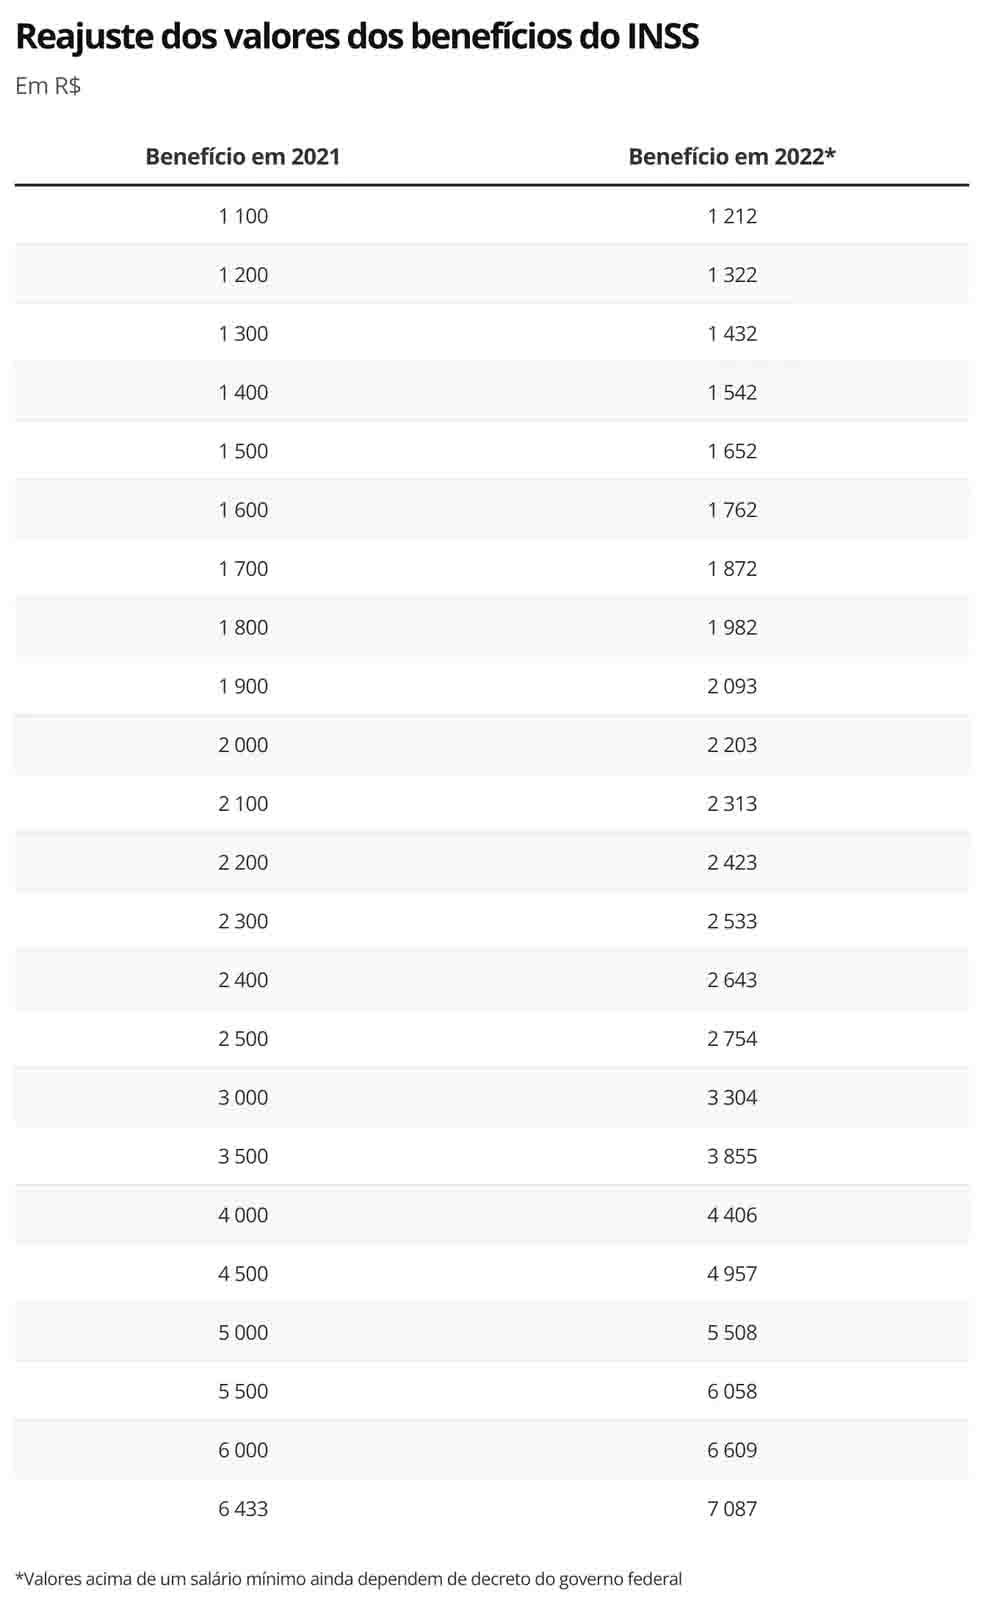Select the 2 000 benefit value
984x1613 pixels.
243,745
